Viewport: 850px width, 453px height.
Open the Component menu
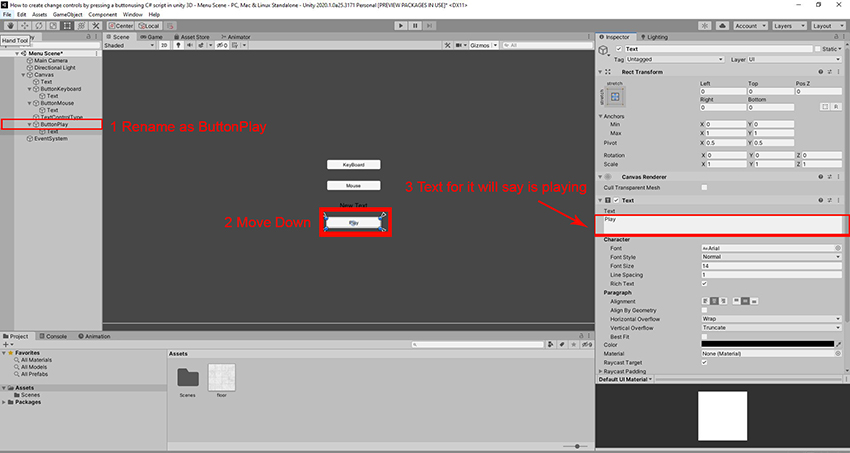[102, 15]
